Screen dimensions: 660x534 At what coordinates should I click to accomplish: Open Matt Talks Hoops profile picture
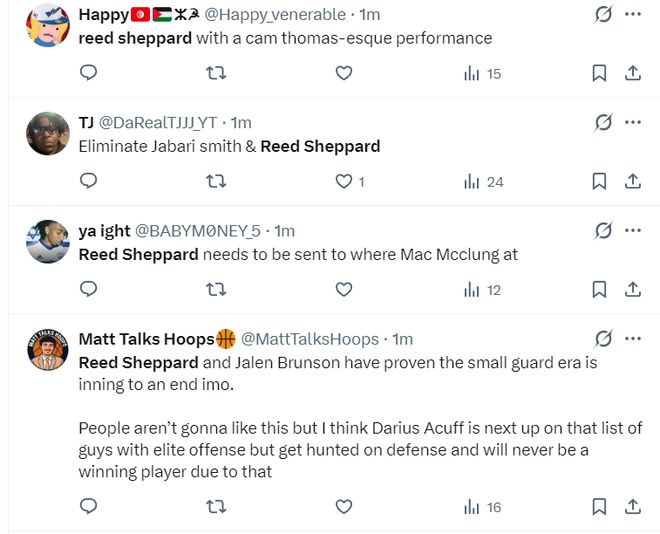click(x=46, y=349)
